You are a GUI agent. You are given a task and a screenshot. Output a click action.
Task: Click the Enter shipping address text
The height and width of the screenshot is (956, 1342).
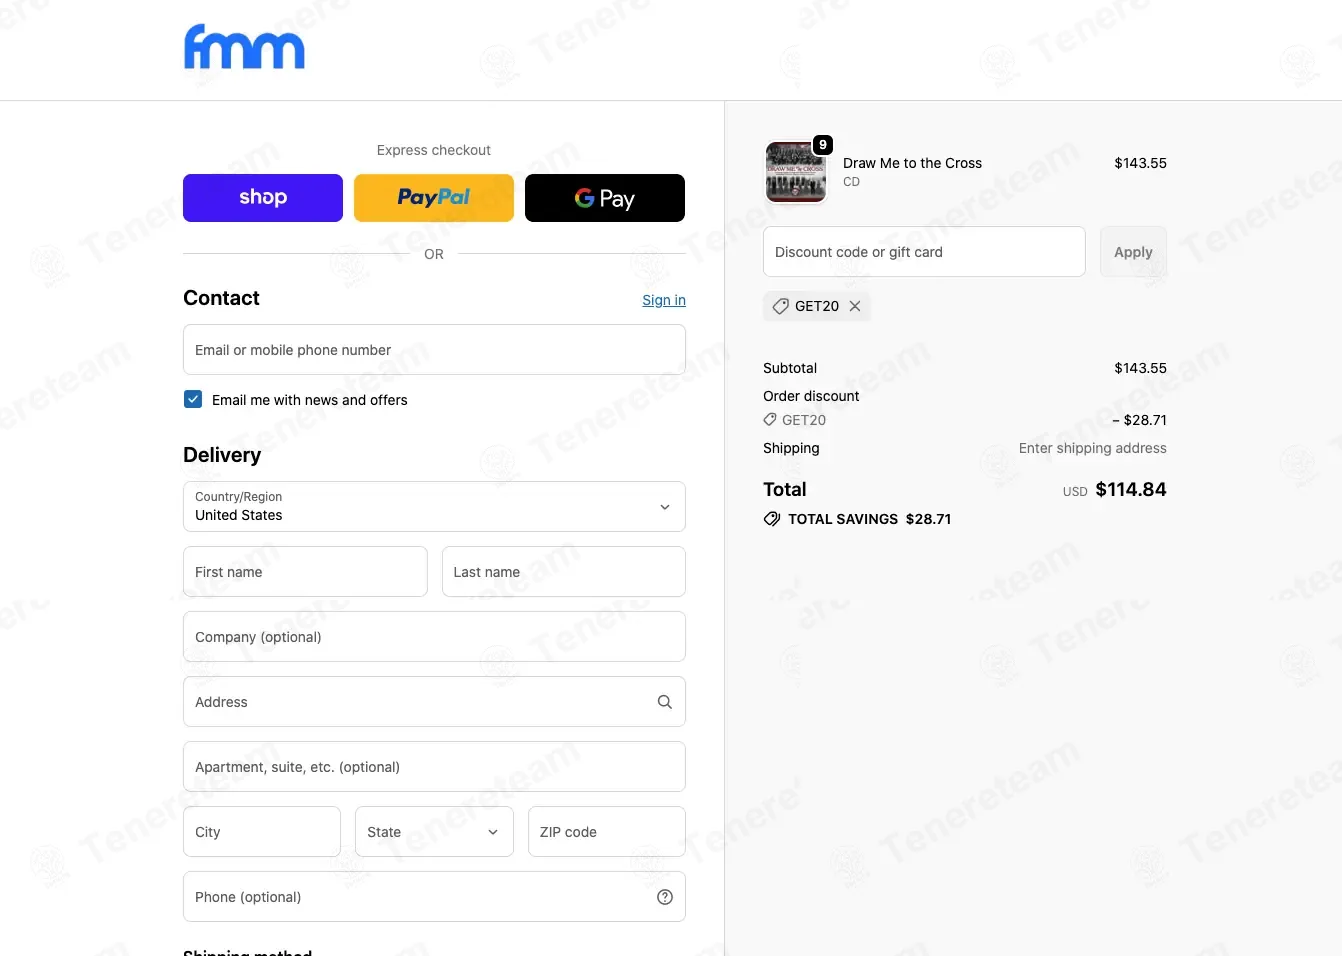point(1093,448)
